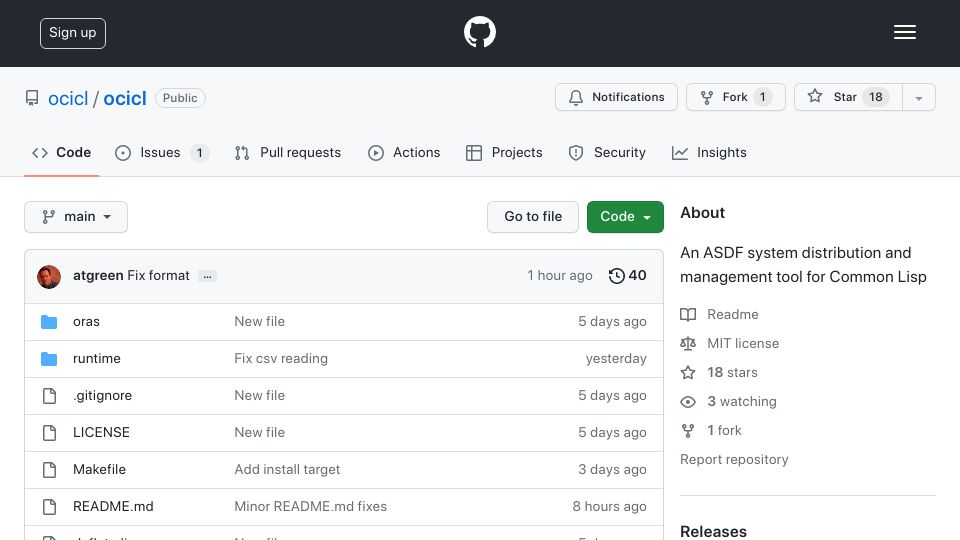Viewport: 960px width, 540px height.
Task: Open the Projects tab
Action: click(x=504, y=152)
